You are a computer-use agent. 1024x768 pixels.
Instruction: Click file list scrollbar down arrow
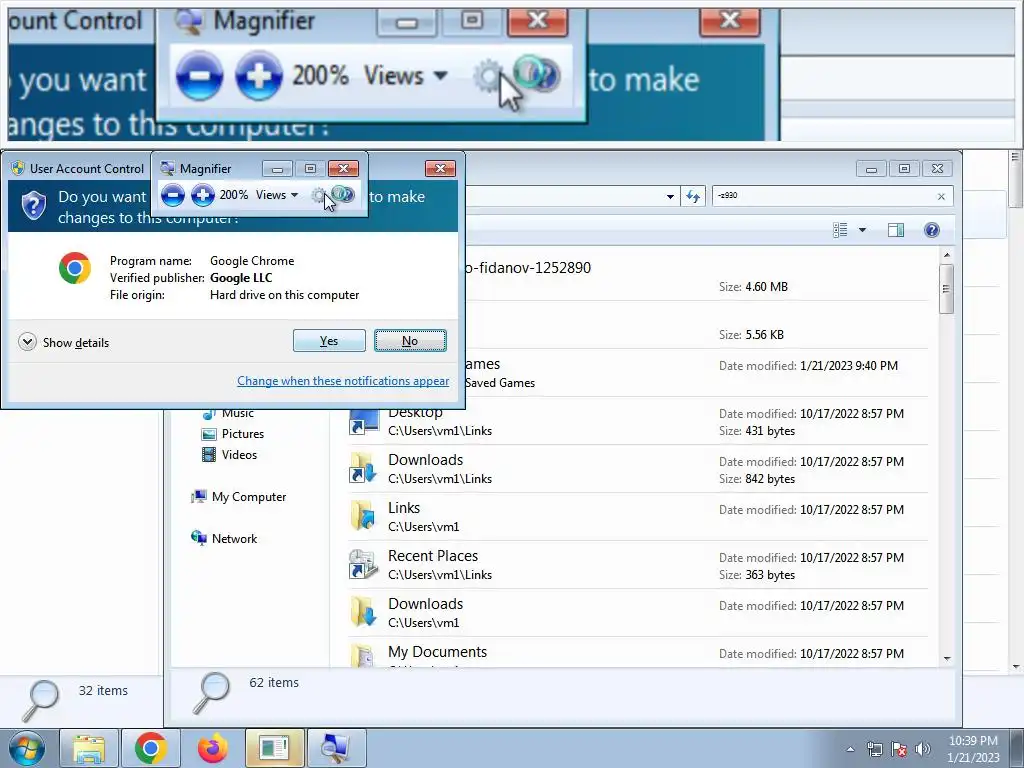[947, 659]
